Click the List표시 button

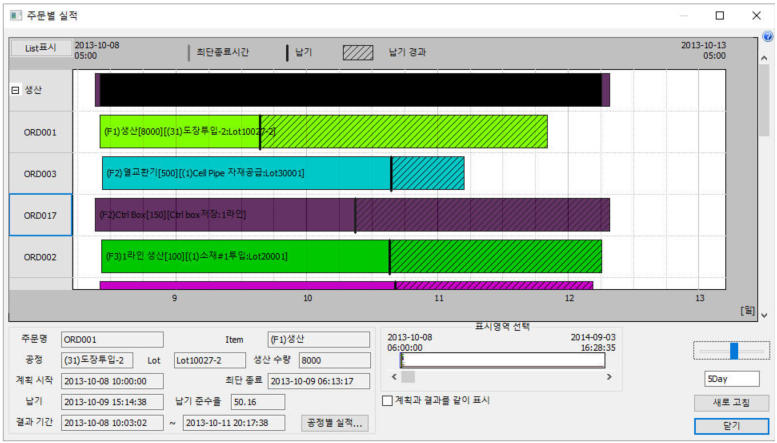tap(39, 47)
